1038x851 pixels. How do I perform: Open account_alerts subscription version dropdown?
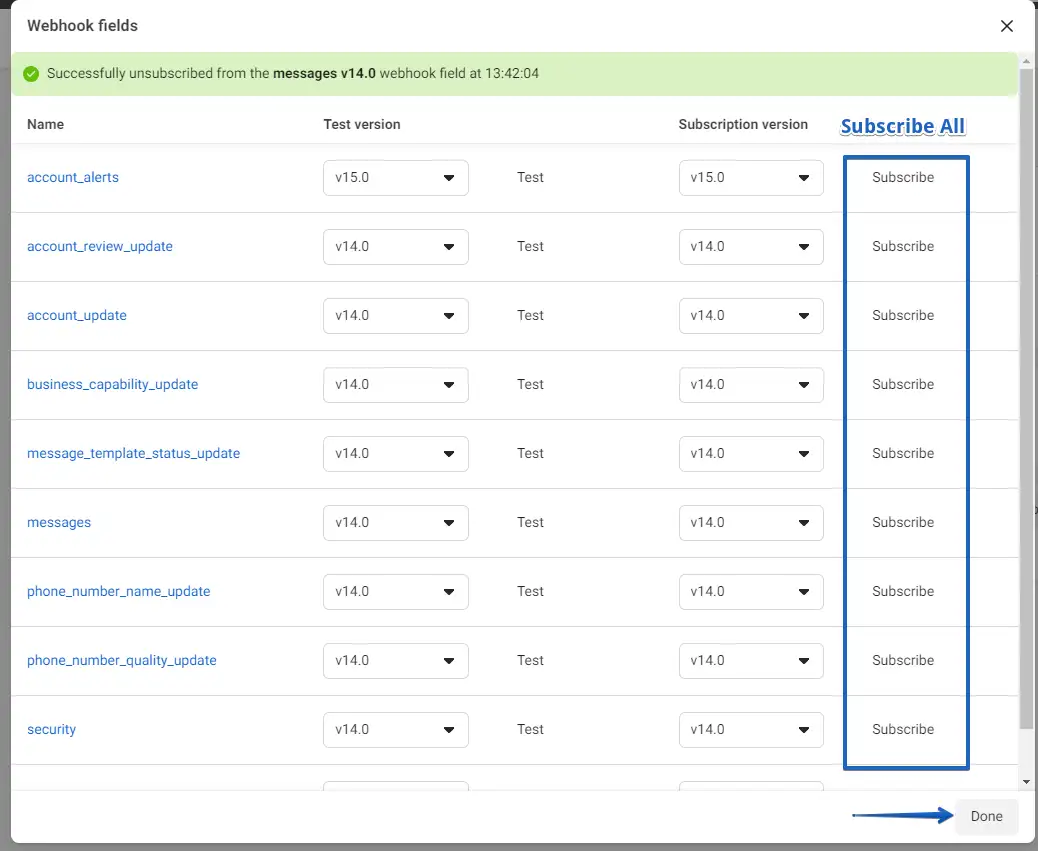[751, 178]
